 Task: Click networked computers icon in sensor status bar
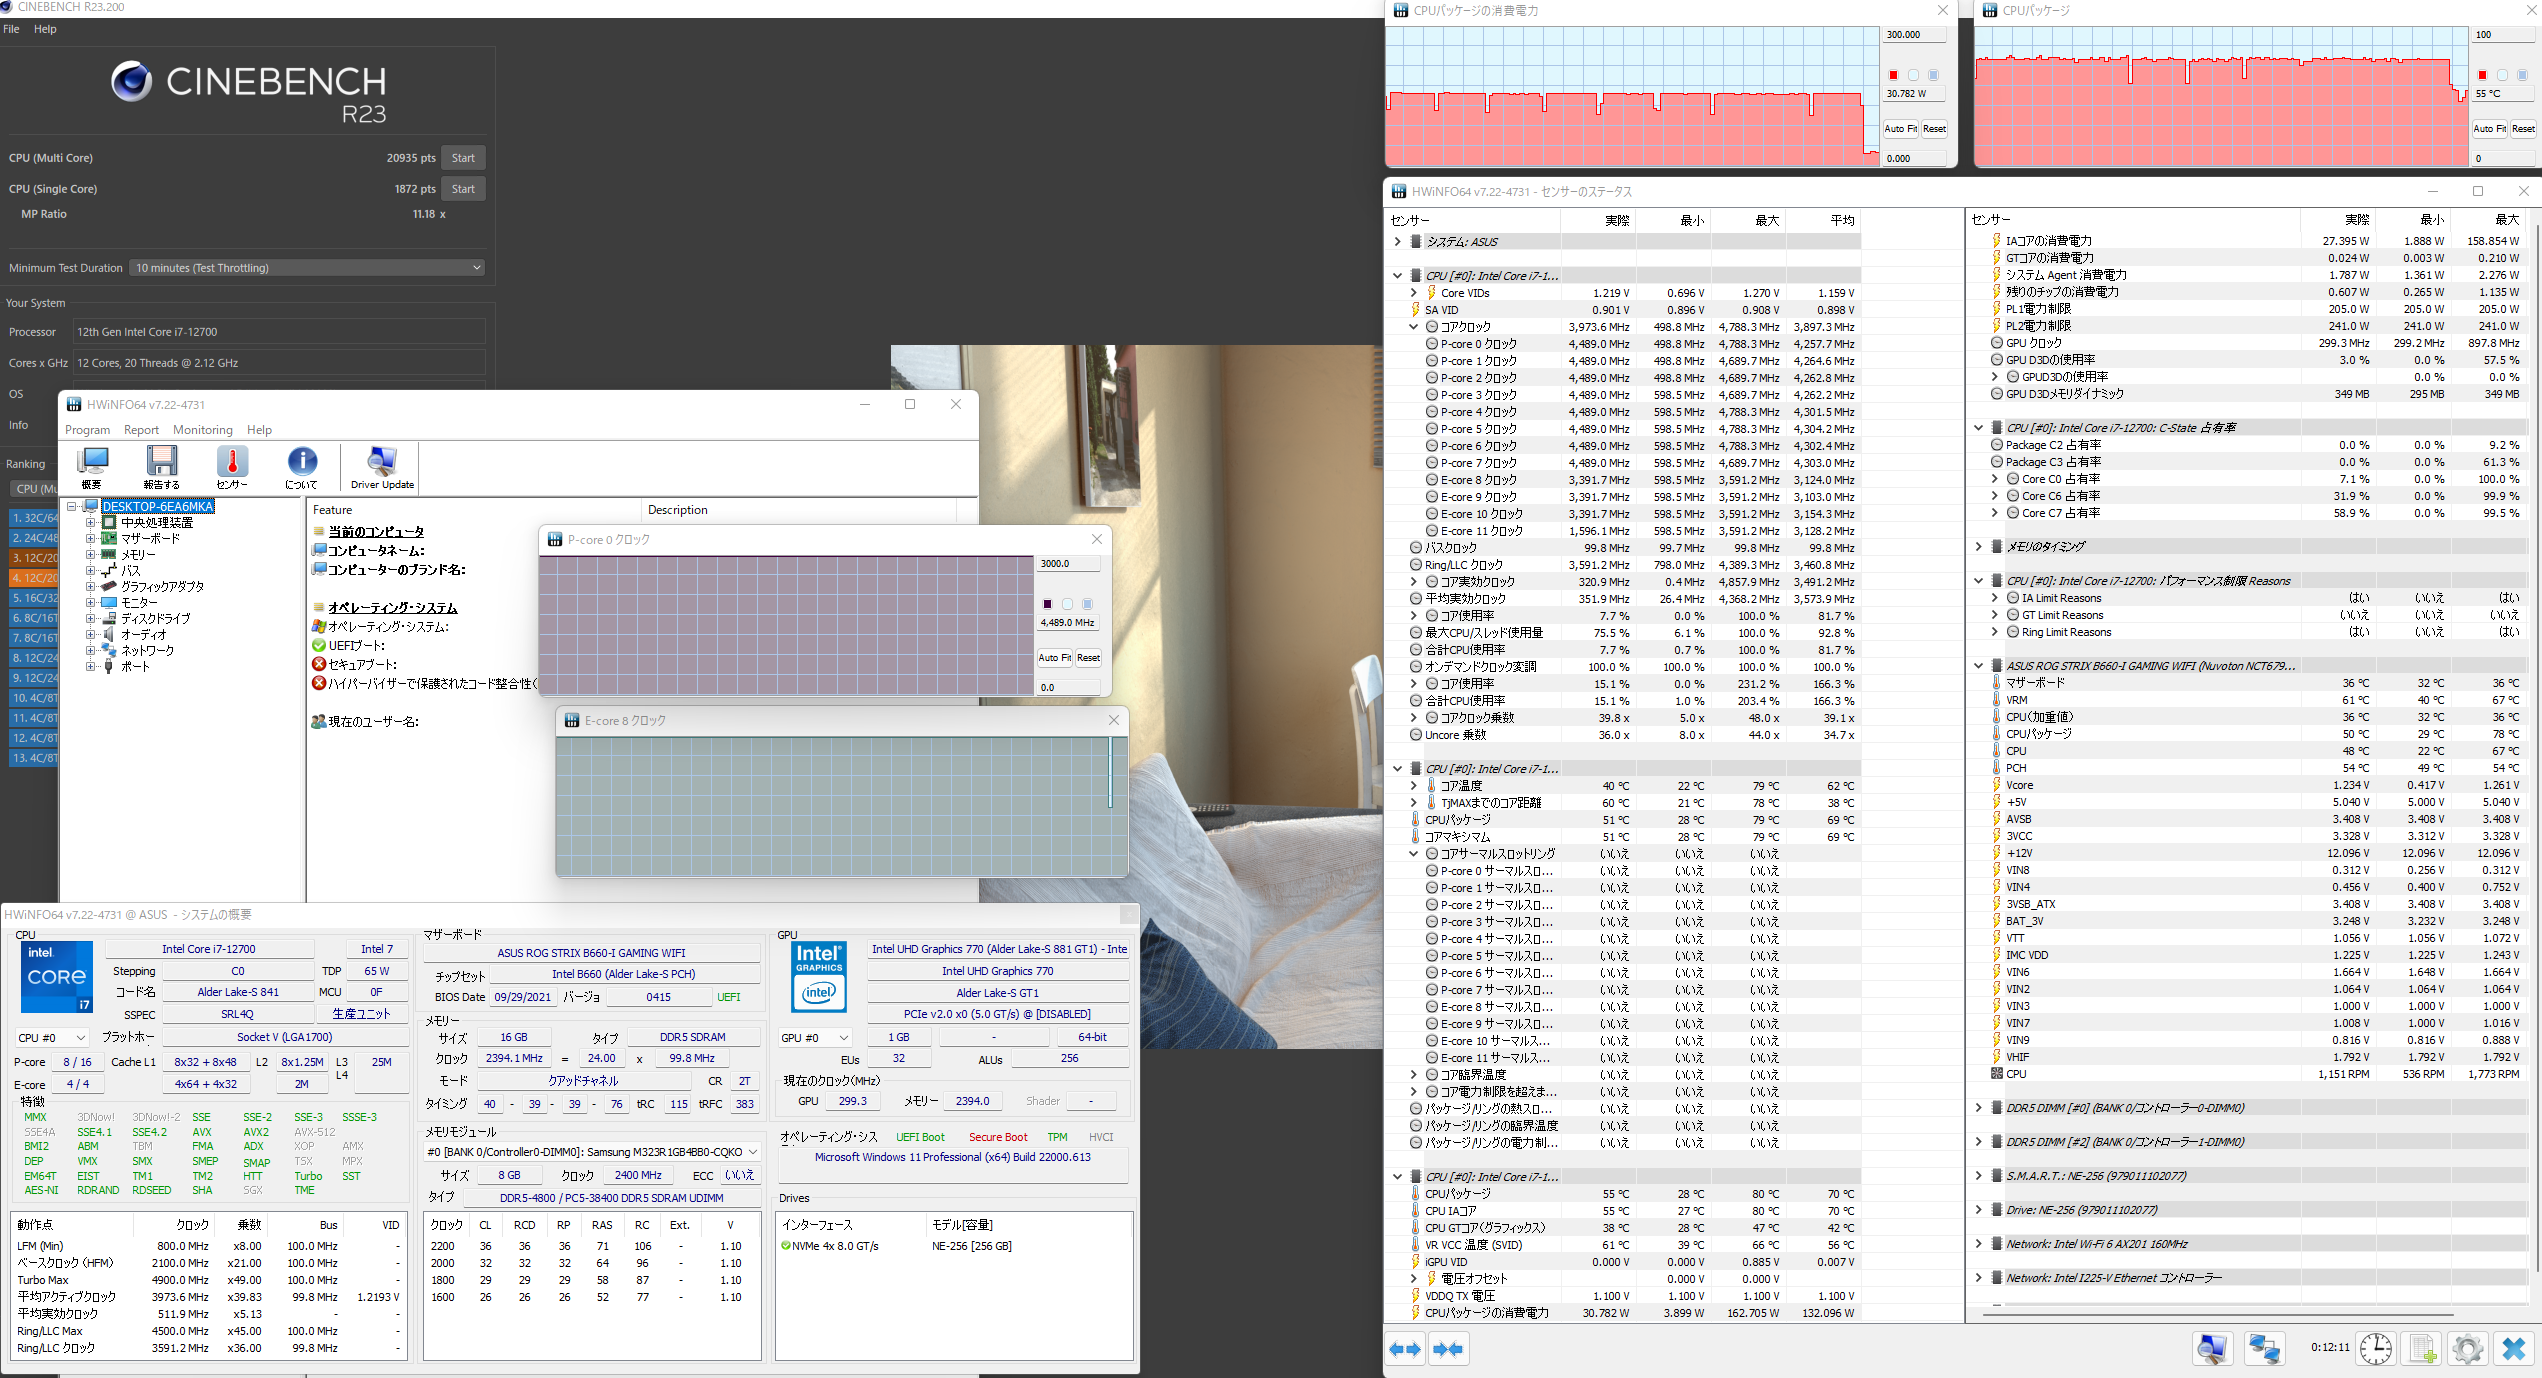pyautogui.click(x=2264, y=1349)
